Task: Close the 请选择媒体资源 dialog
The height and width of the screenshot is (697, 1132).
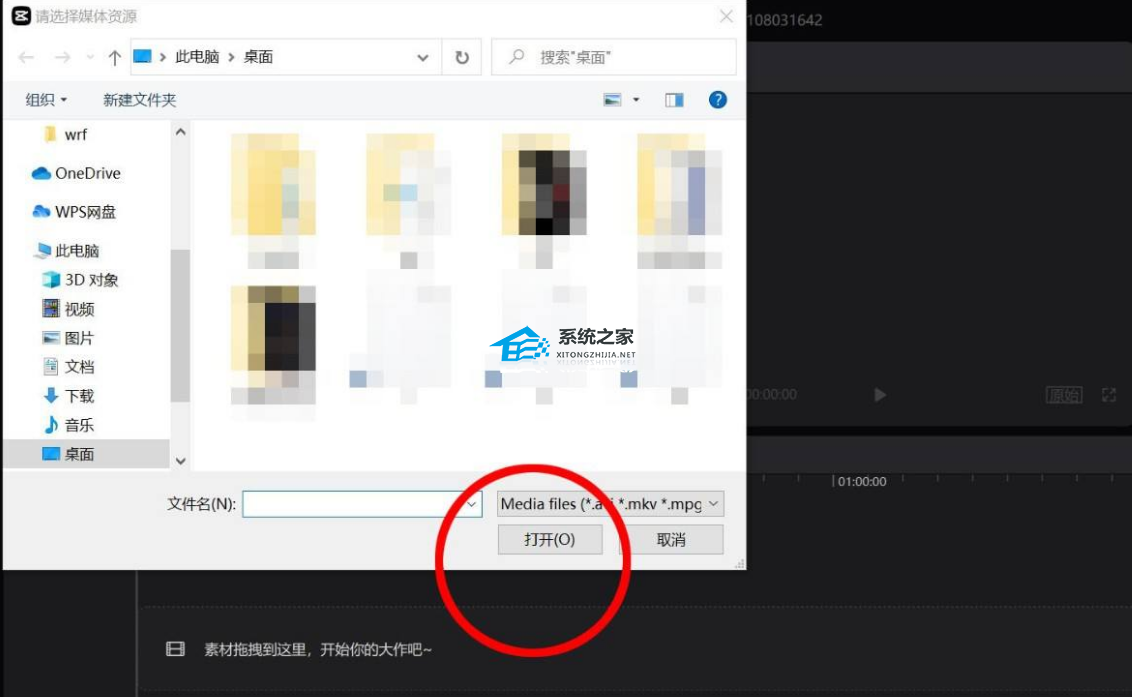Action: point(726,16)
